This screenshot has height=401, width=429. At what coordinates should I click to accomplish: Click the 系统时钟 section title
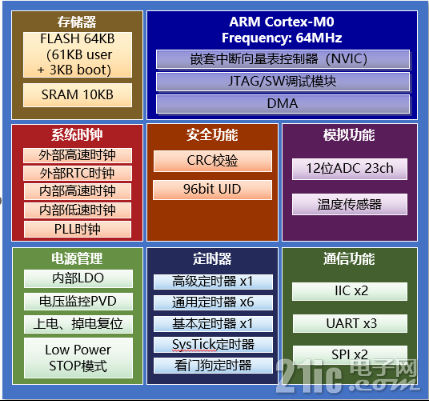(77, 135)
